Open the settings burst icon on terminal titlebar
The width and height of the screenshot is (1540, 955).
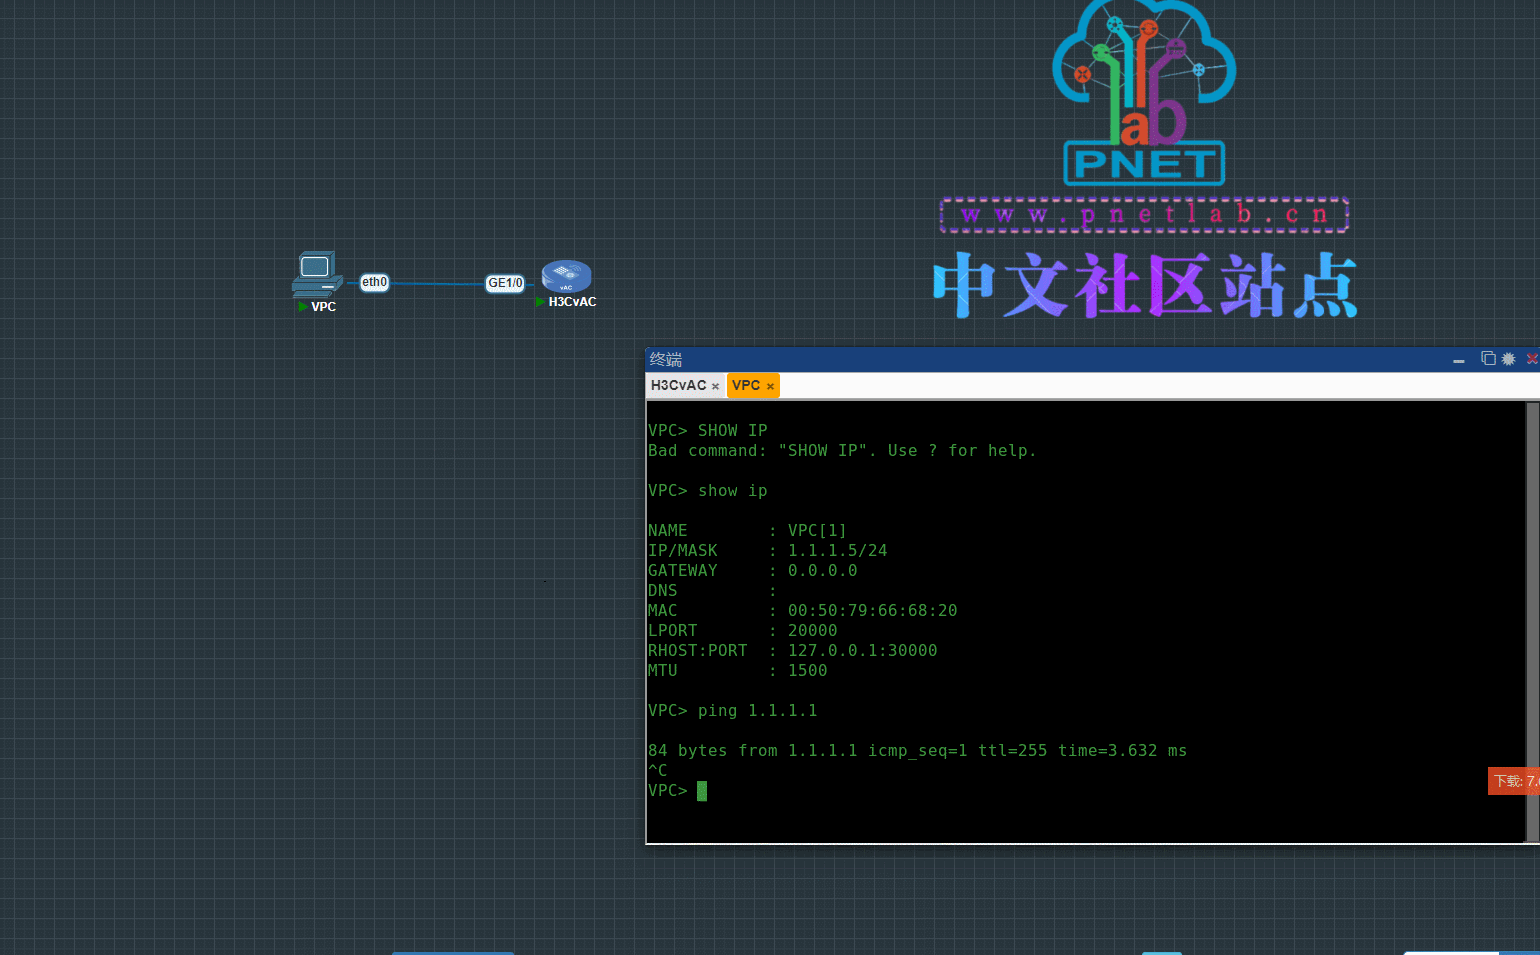coord(1508,358)
